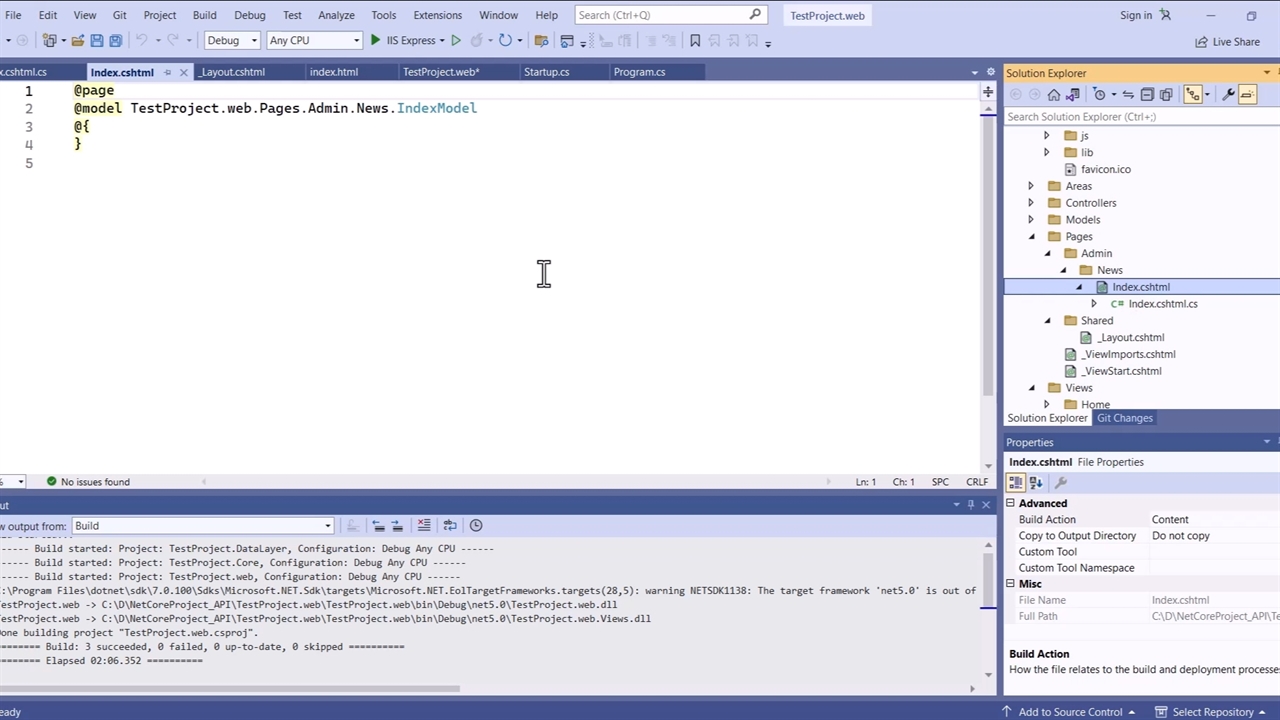Toggle Show All Files in Solution Explorer
The height and width of the screenshot is (720, 1280).
point(1166,95)
